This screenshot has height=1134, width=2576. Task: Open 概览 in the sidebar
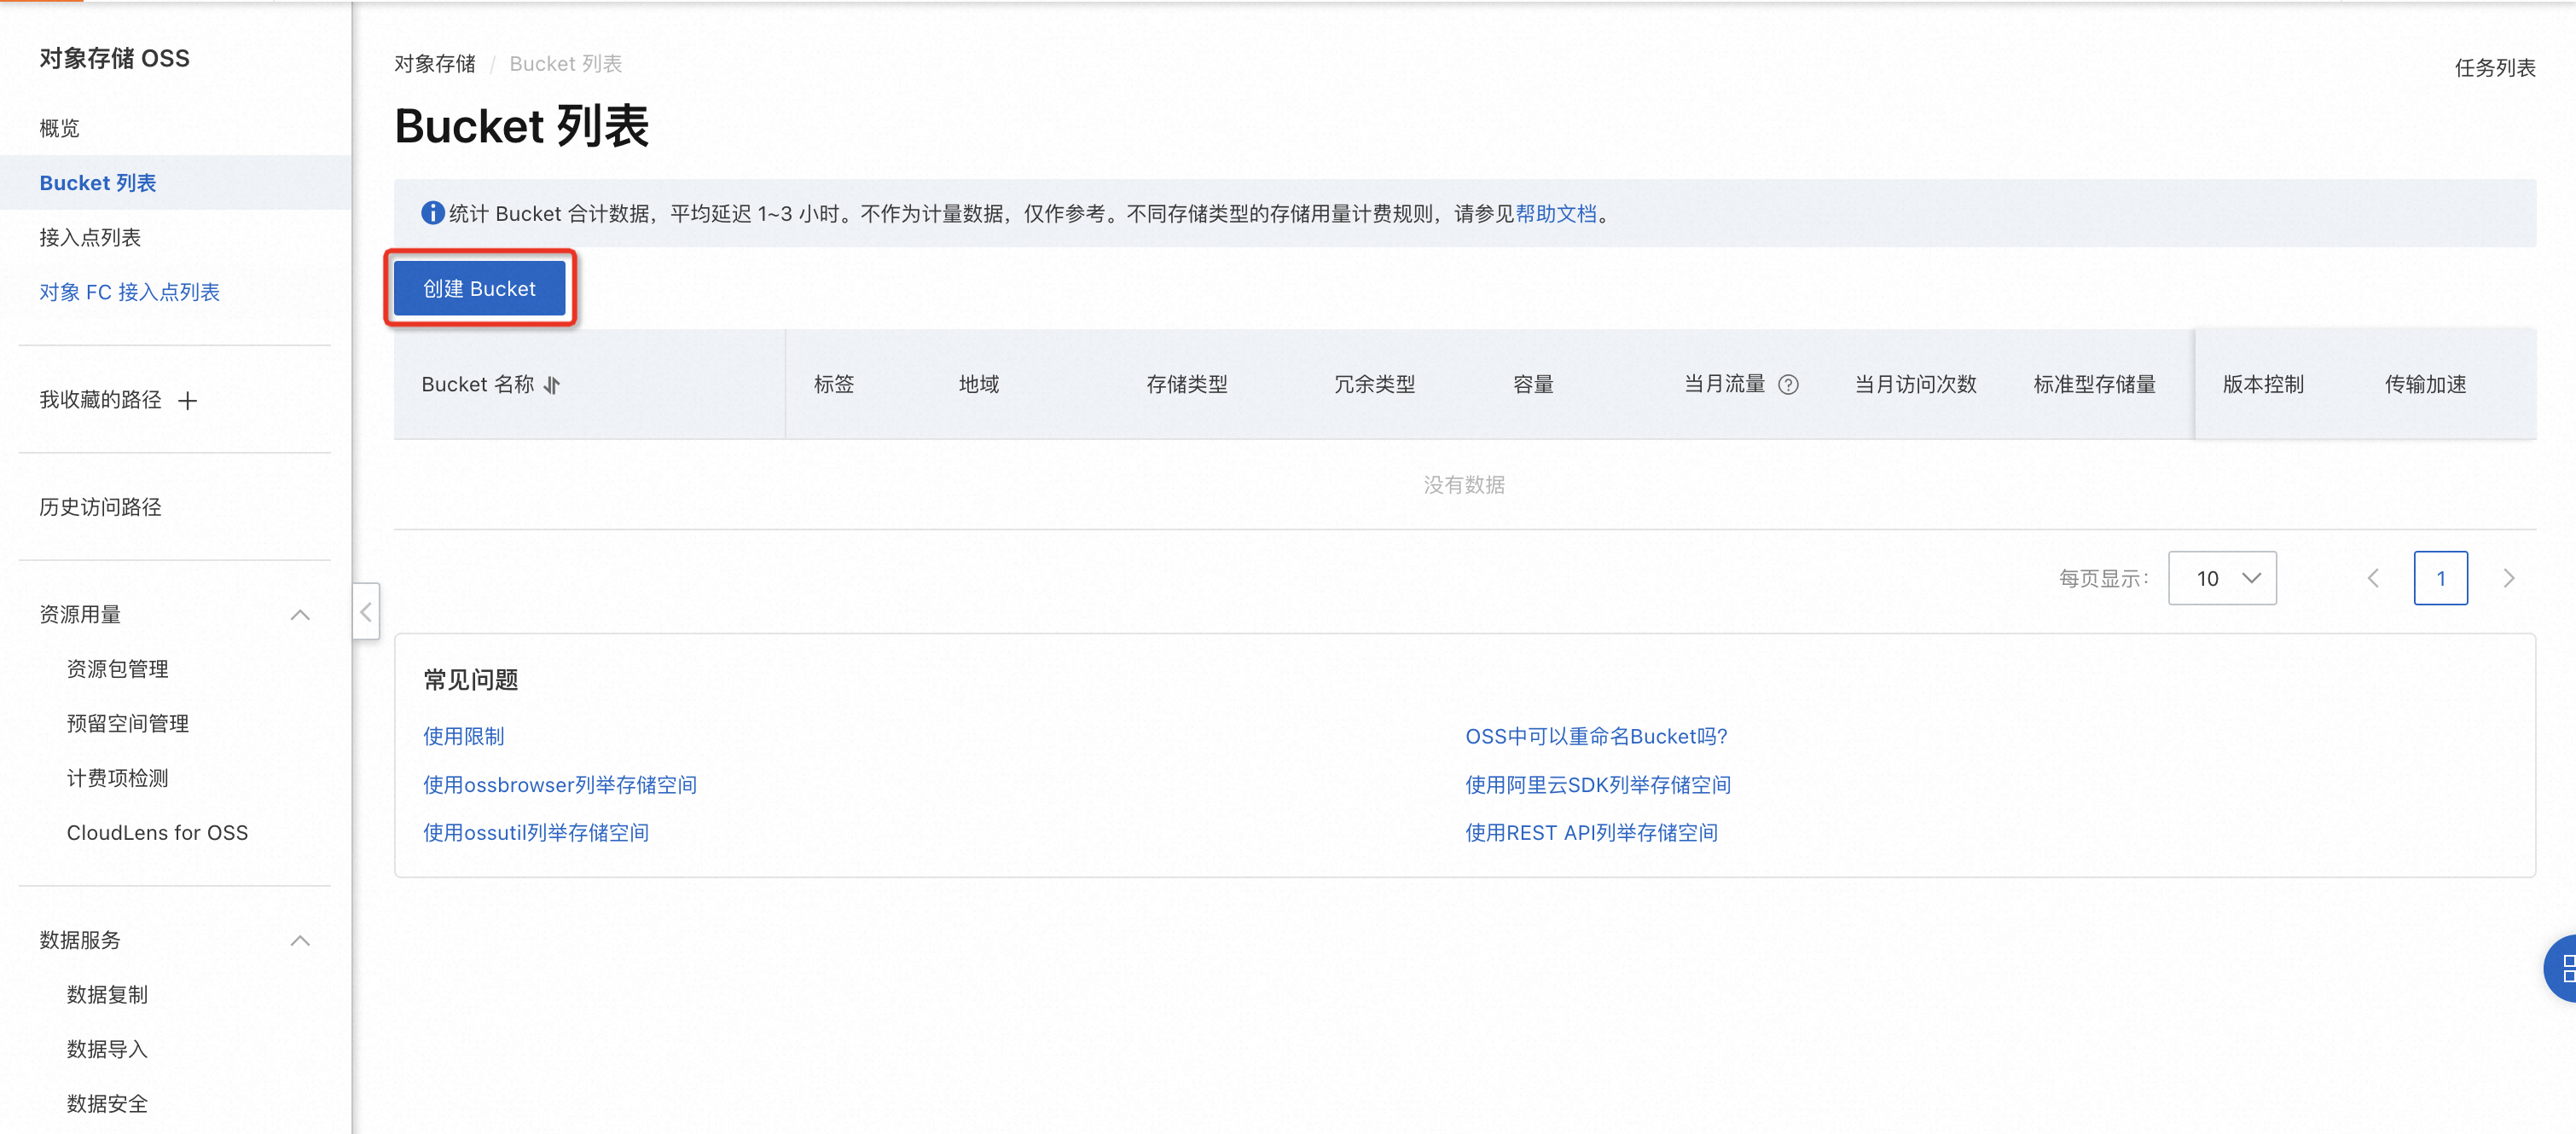(x=59, y=128)
